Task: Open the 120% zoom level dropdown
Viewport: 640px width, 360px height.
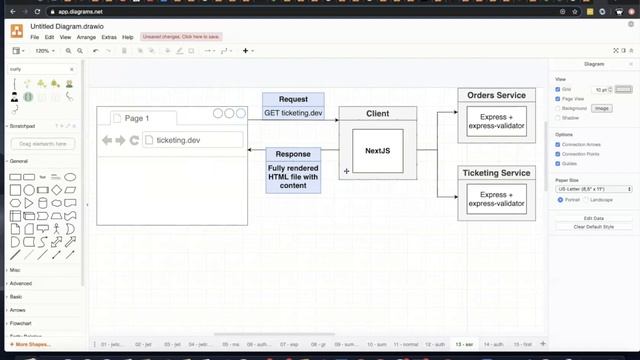Action: pyautogui.click(x=44, y=51)
